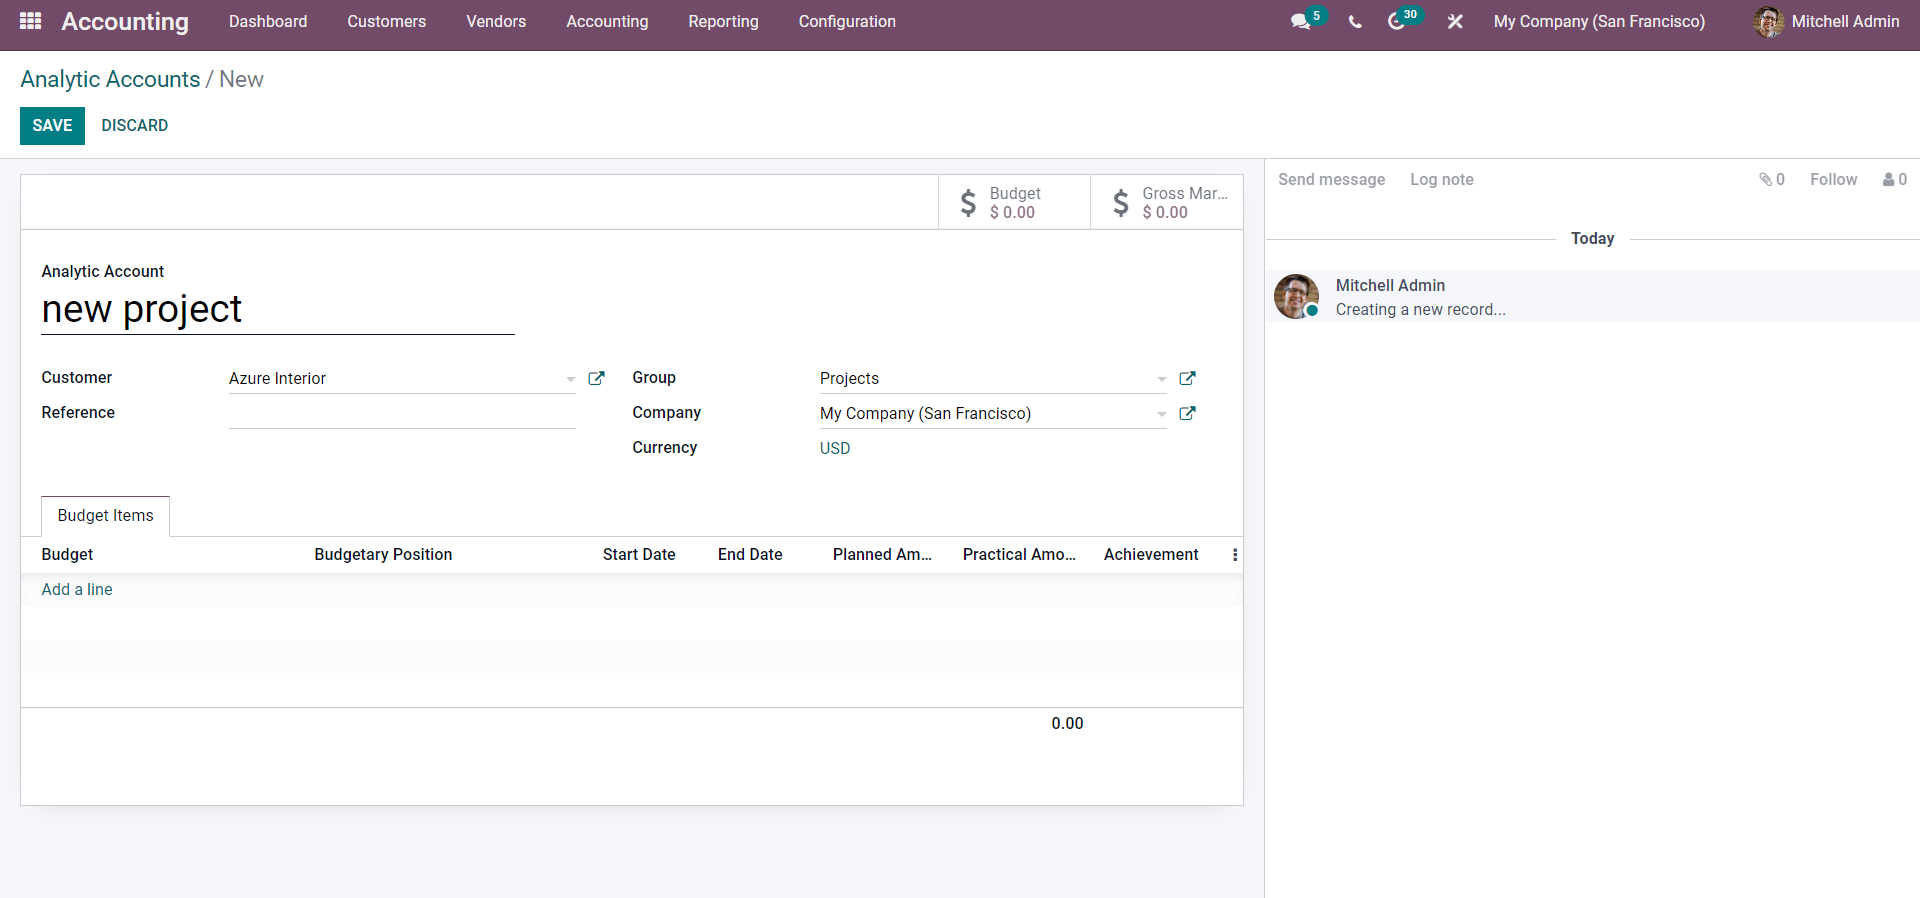Open the activities clock icon
1920x898 pixels.
(x=1397, y=21)
